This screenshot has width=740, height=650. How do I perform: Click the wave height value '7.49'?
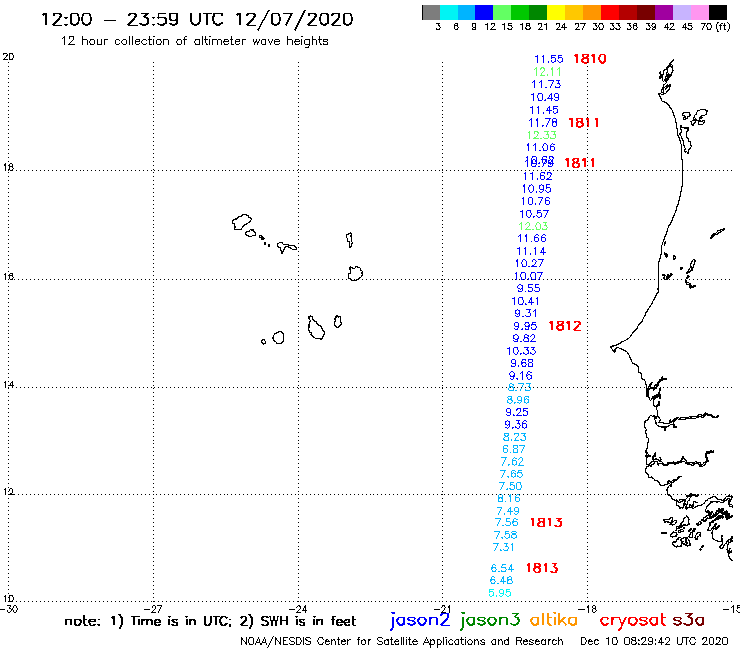coord(508,511)
